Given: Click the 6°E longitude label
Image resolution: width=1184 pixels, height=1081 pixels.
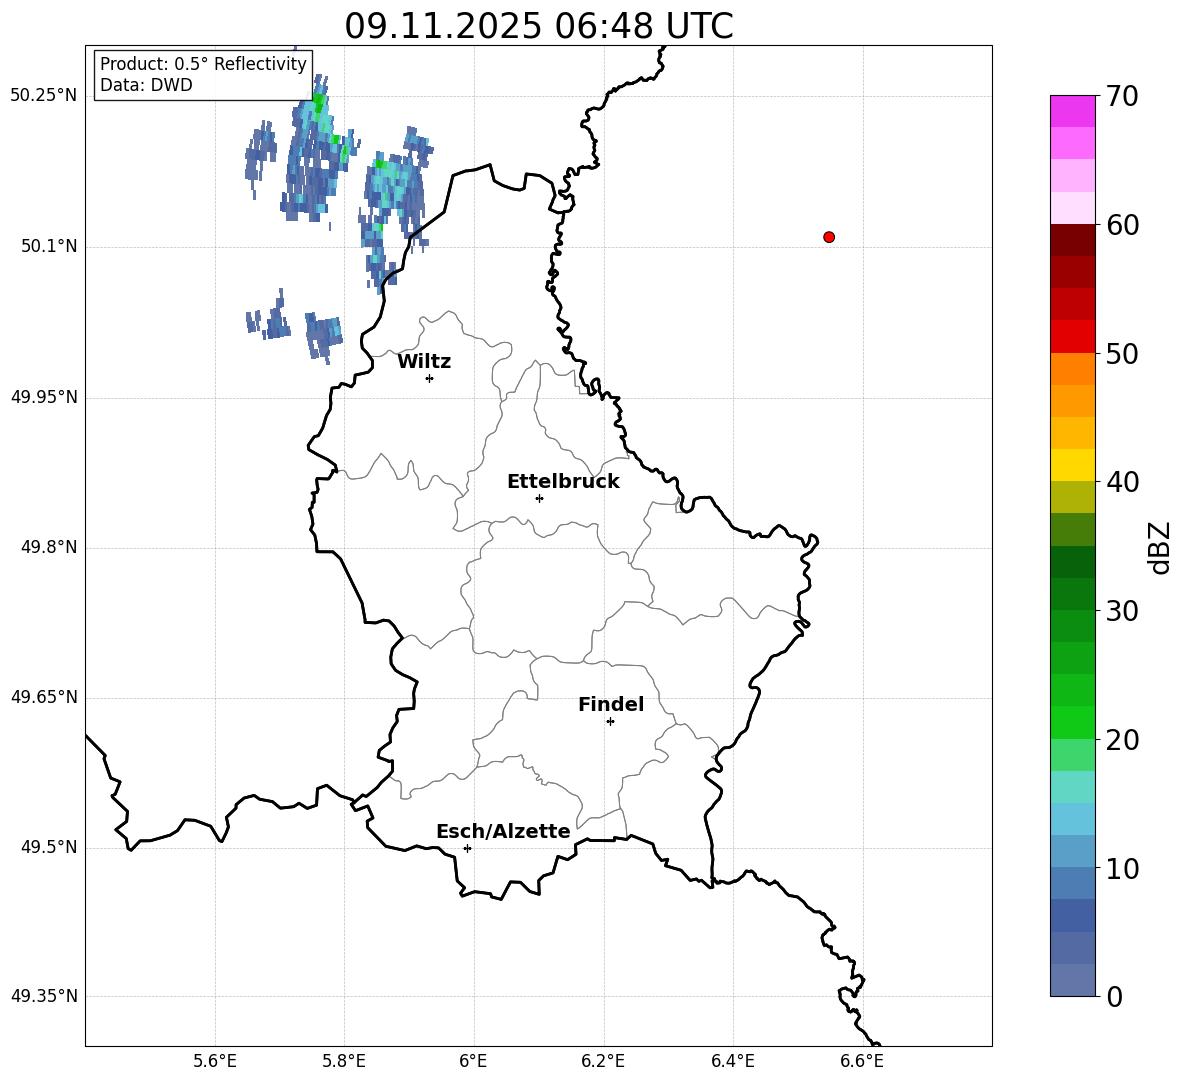Looking at the screenshot, I should 473,1061.
